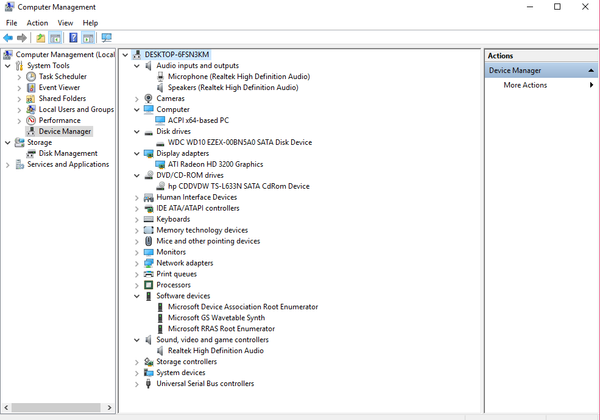Click the scan for hardware changes monitor icon

tap(107, 37)
